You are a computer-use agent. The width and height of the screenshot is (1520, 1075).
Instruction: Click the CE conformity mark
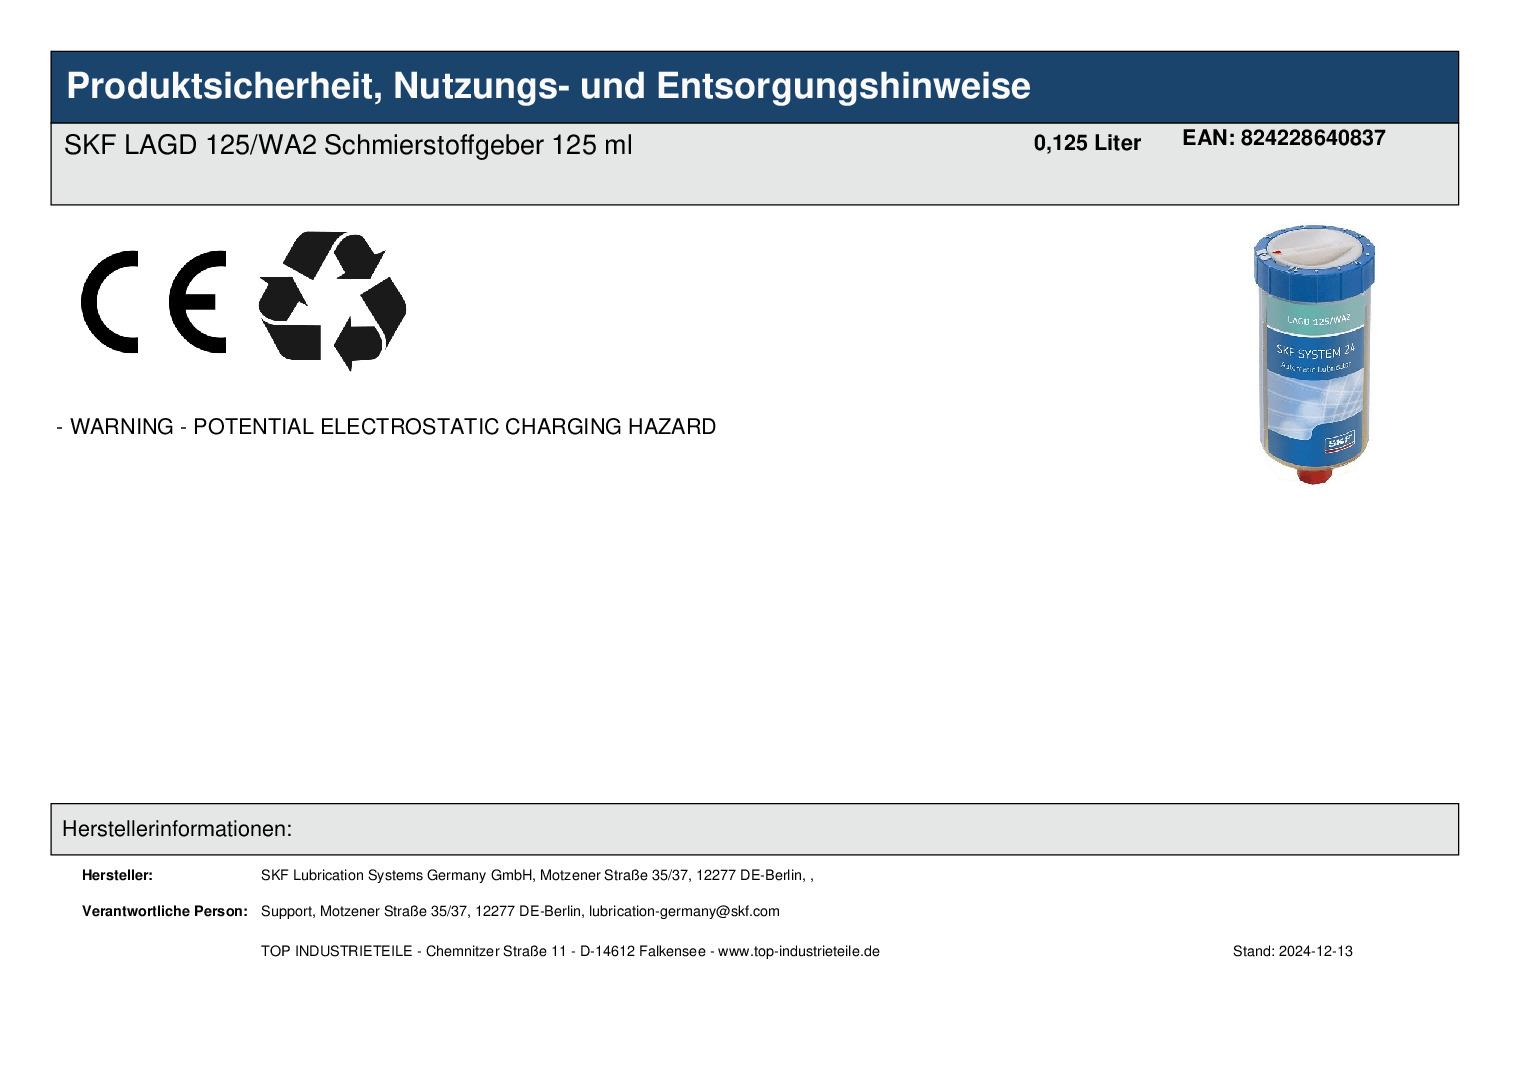point(153,302)
